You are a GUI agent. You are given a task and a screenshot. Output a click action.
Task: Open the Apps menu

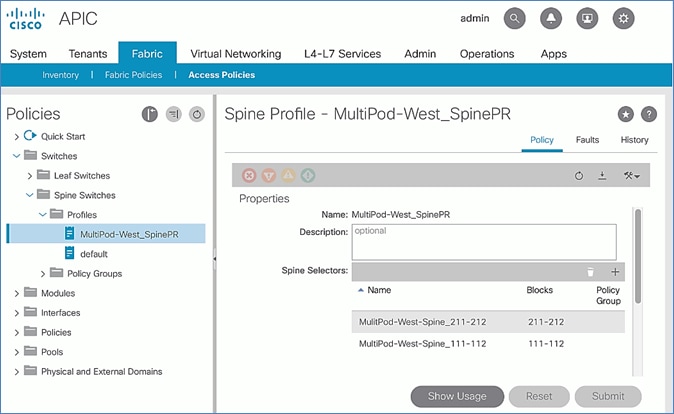554,54
